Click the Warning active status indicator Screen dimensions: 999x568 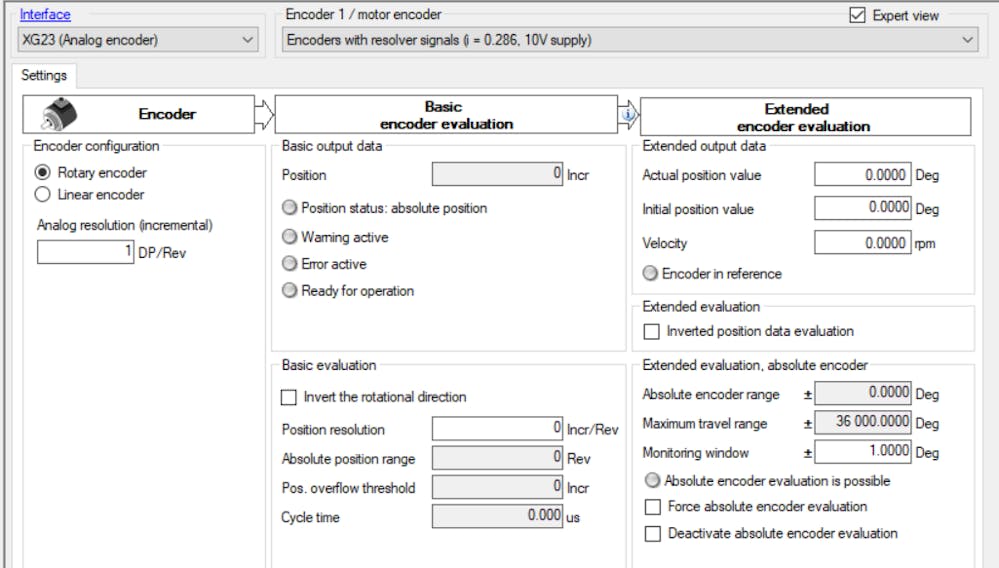(290, 237)
